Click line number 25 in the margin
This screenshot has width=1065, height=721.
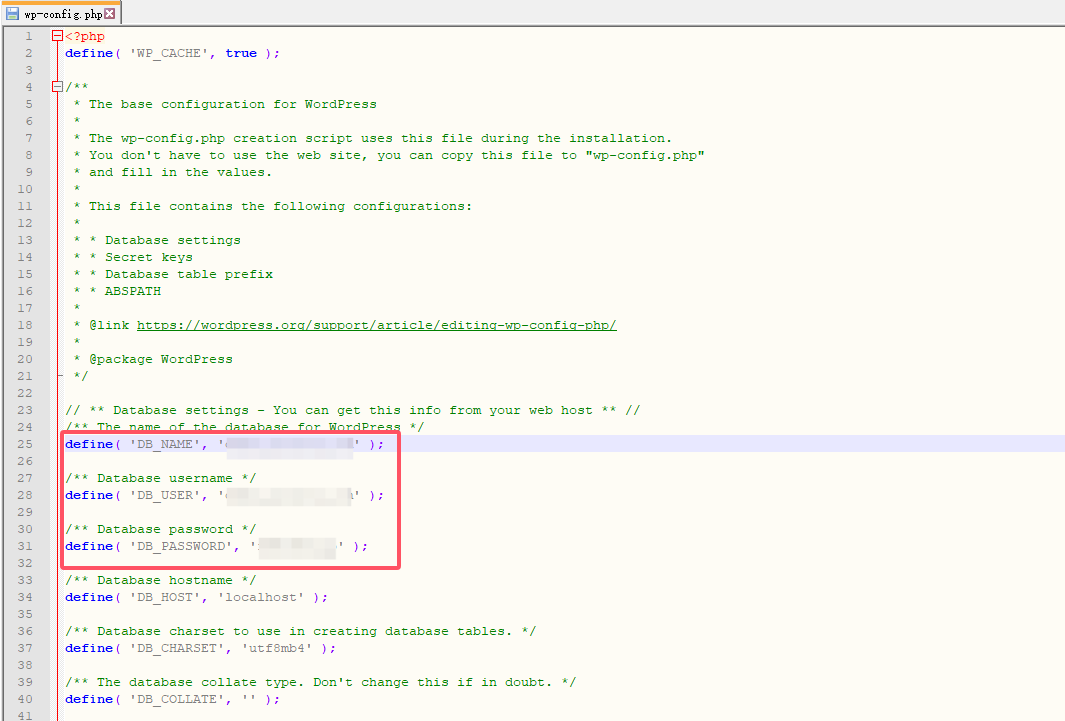(25, 444)
